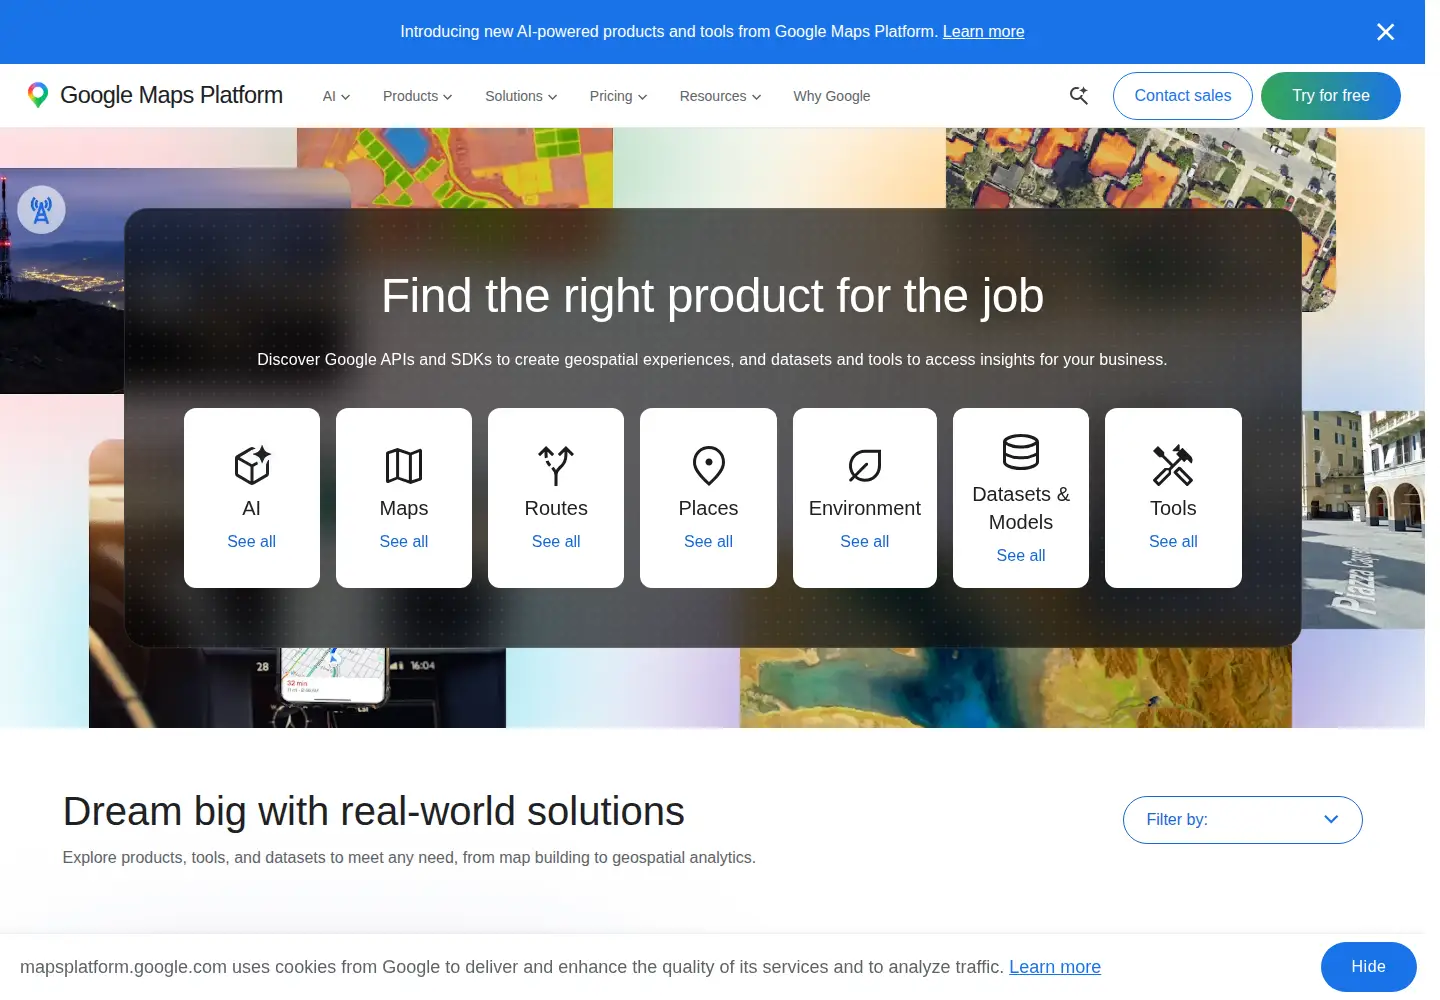This screenshot has height=1000, width=1440.
Task: Click the 'Find the right product for the job' heading
Action: click(x=713, y=296)
